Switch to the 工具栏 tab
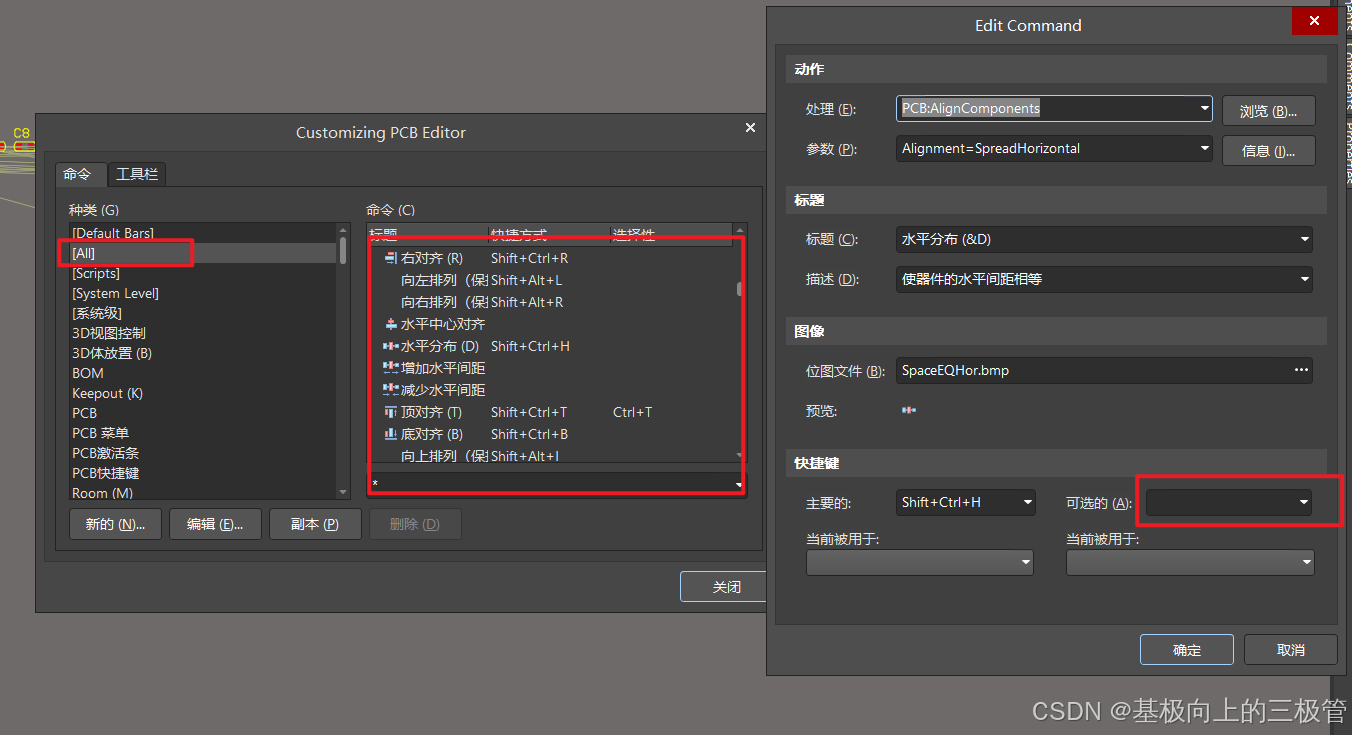This screenshot has height=735, width=1352. (137, 174)
